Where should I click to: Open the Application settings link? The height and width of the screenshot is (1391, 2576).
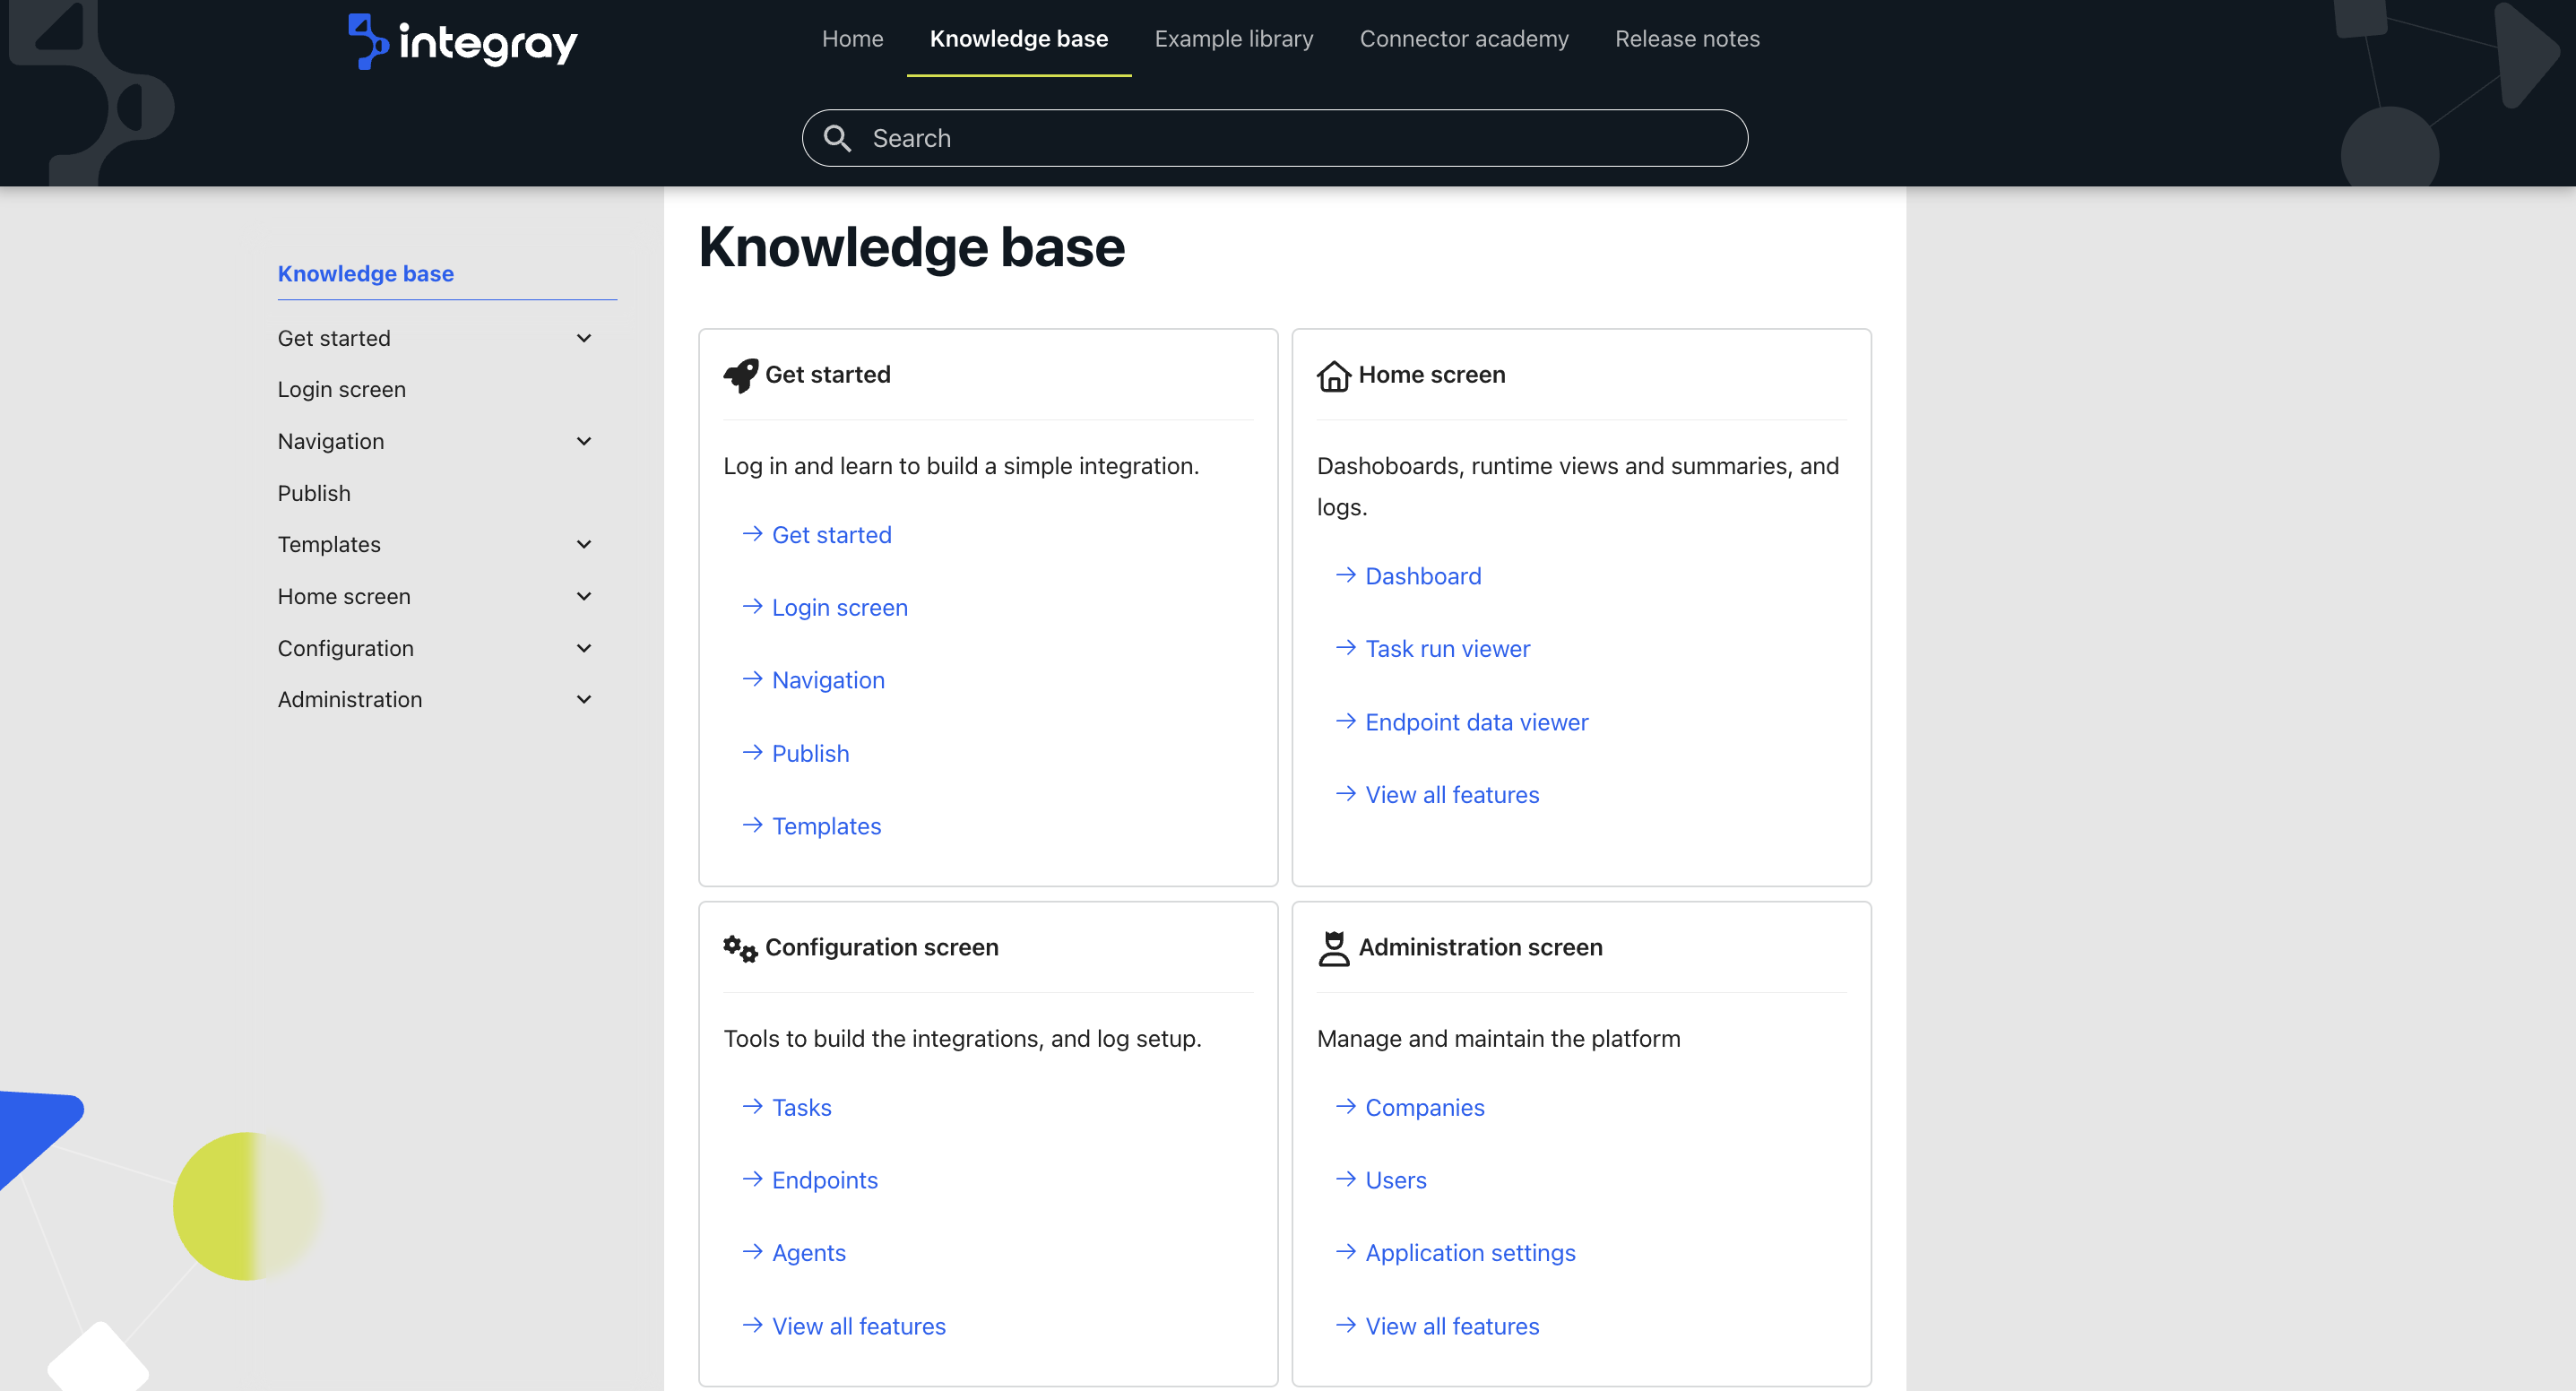point(1470,1253)
